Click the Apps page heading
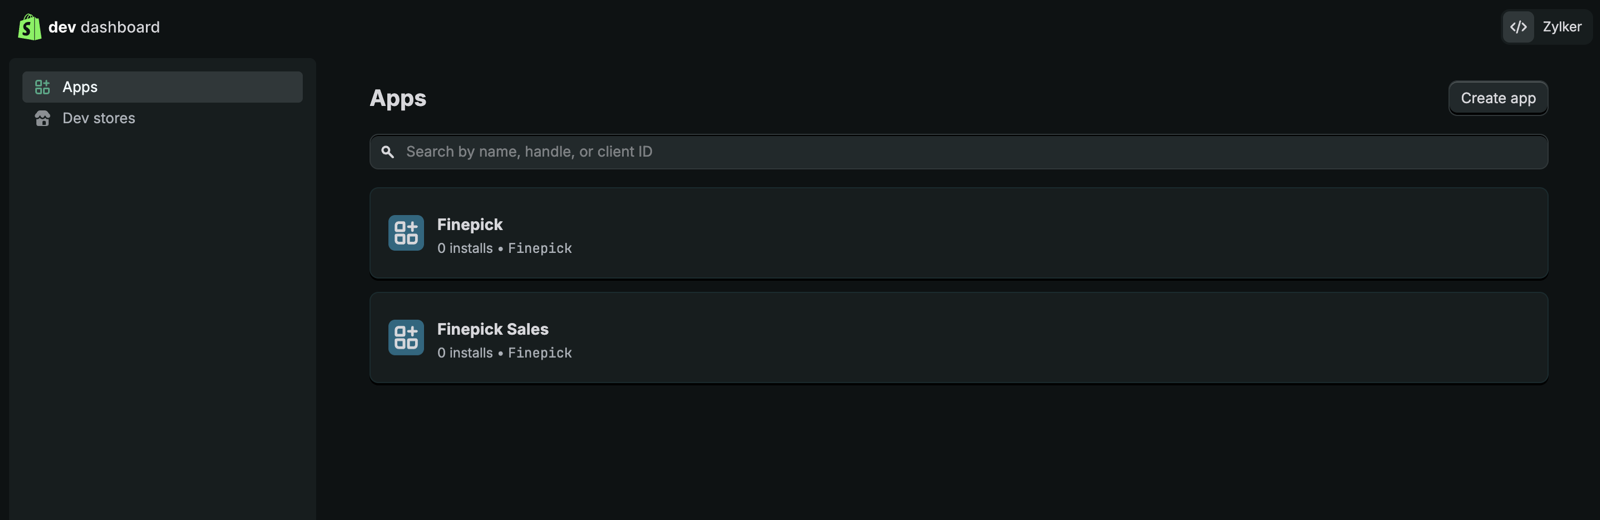This screenshot has height=520, width=1600. pyautogui.click(x=398, y=98)
